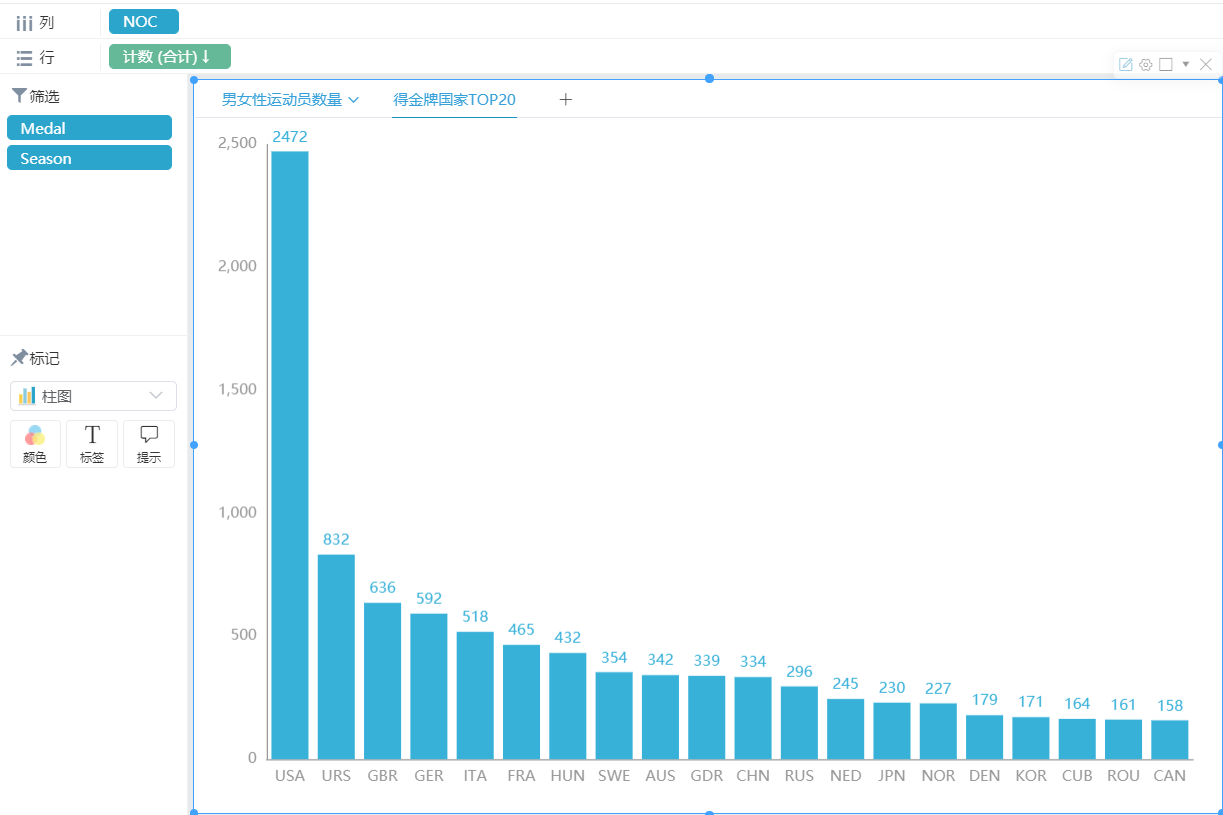Add a new sheet with the plus icon
This screenshot has height=815, width=1223.
(566, 99)
